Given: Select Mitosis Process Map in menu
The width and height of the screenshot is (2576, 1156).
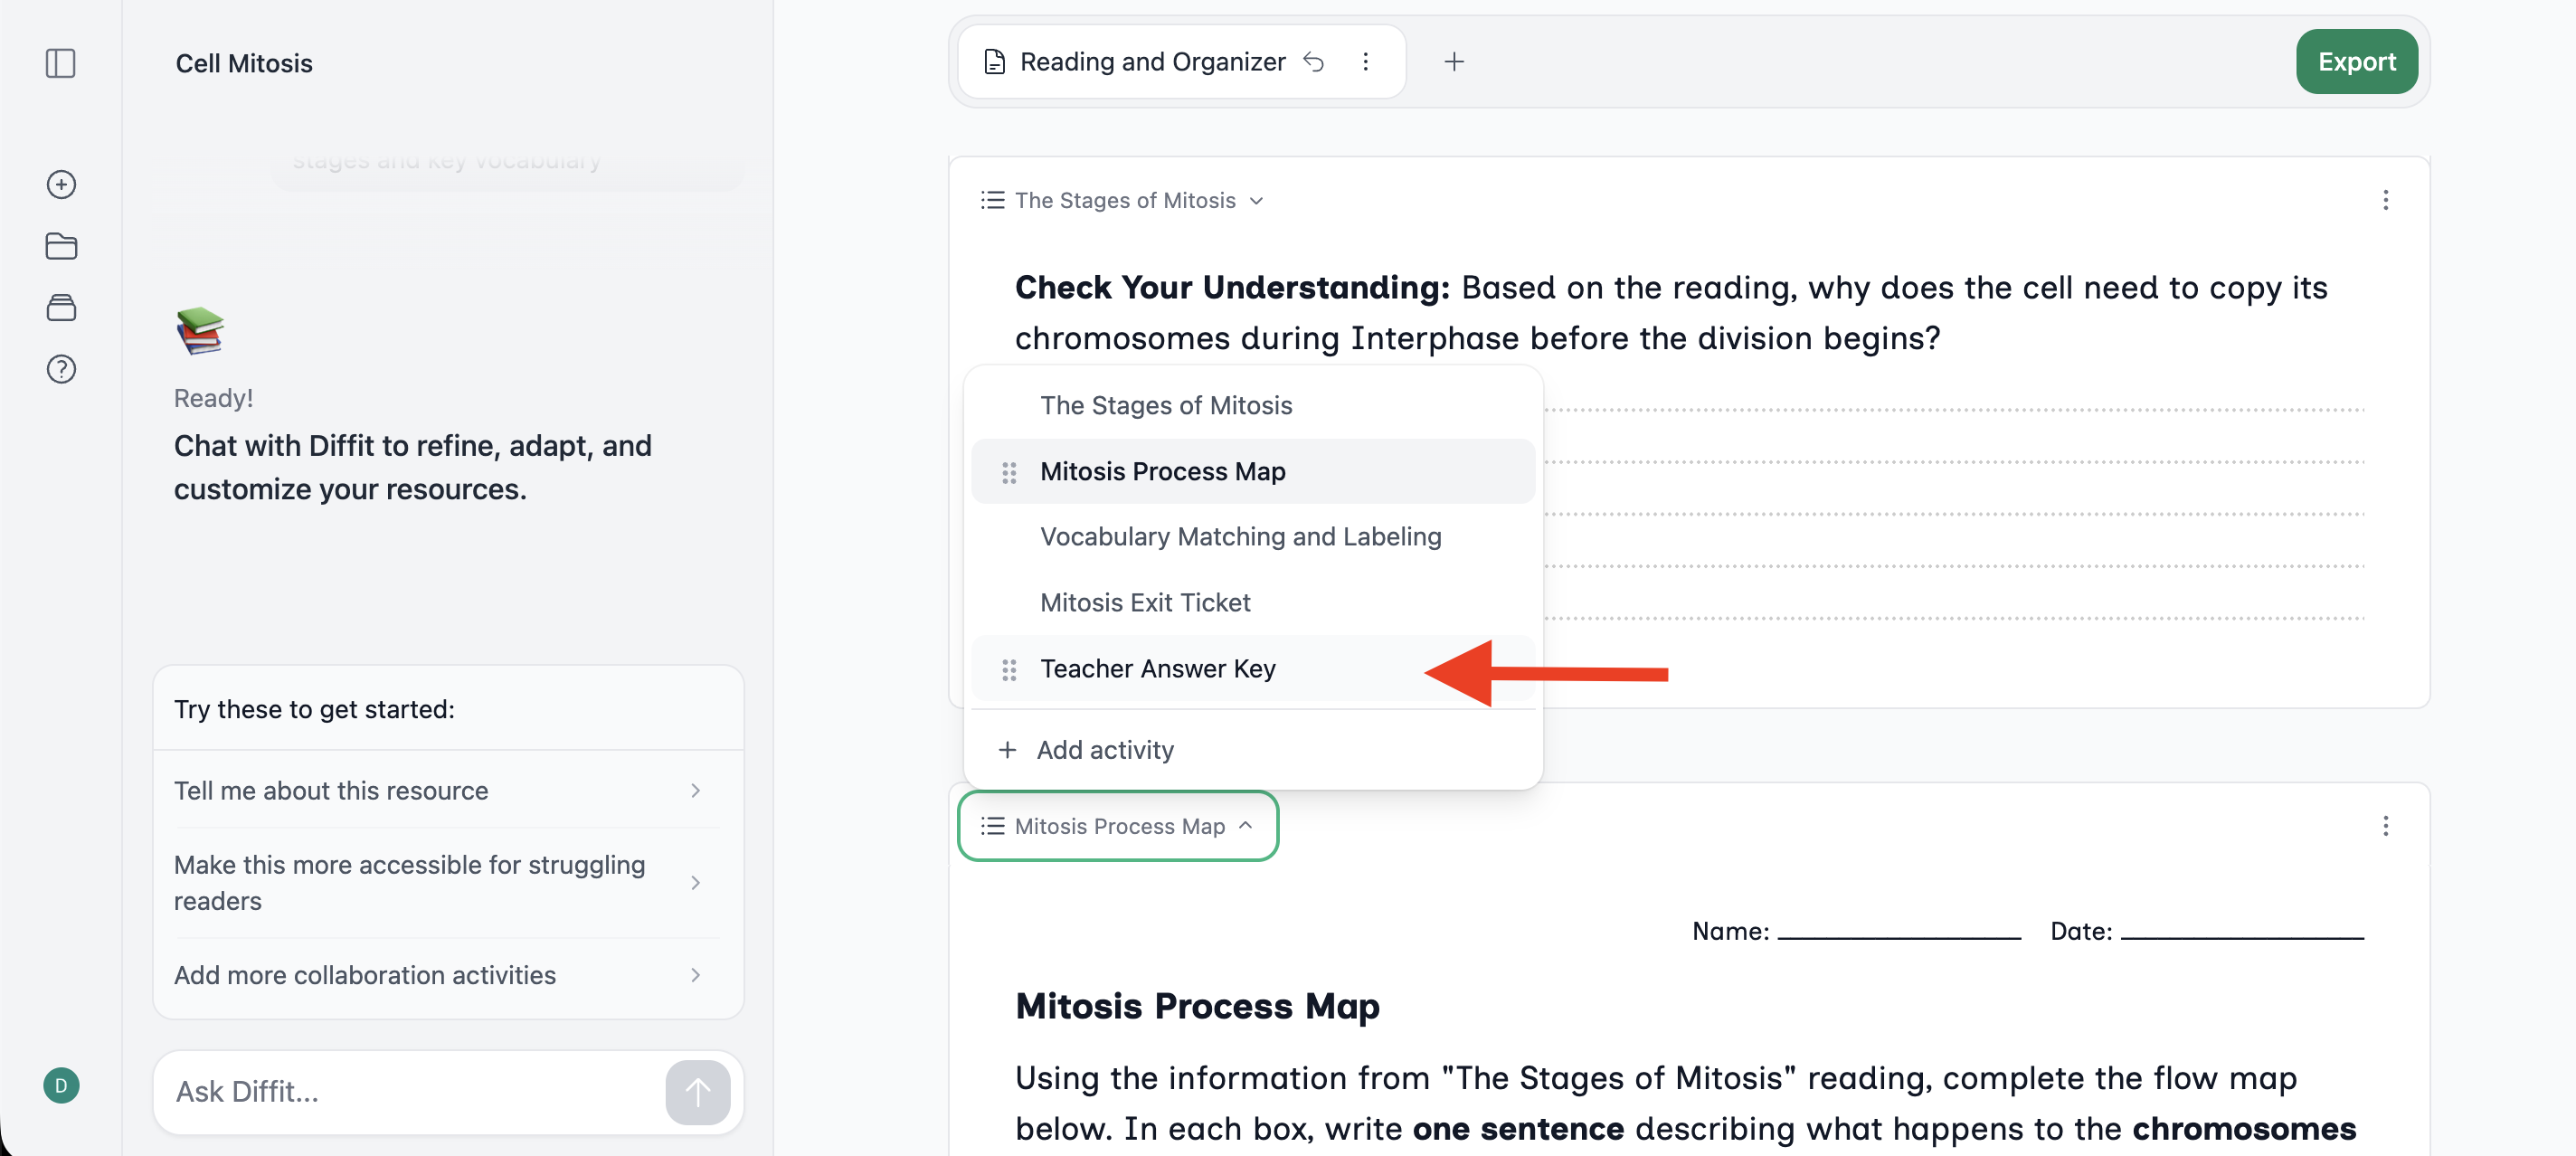Looking at the screenshot, I should click(1253, 472).
